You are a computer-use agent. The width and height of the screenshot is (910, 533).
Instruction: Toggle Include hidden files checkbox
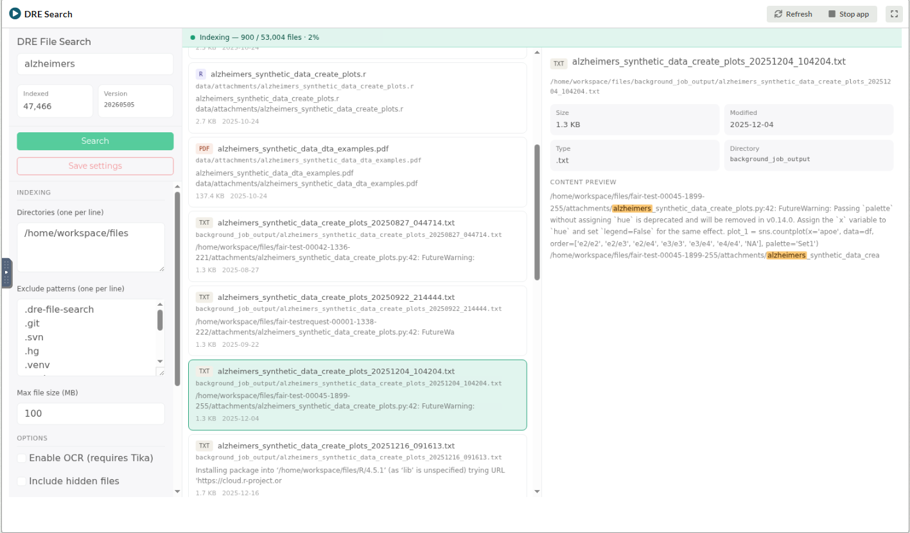(x=22, y=481)
